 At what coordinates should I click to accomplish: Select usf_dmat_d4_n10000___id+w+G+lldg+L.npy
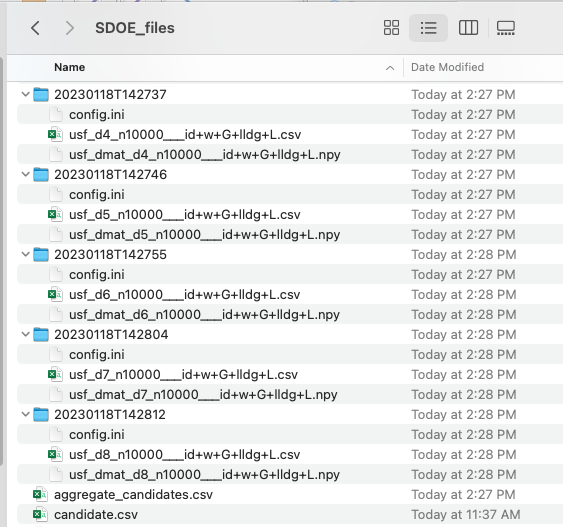pyautogui.click(x=205, y=155)
